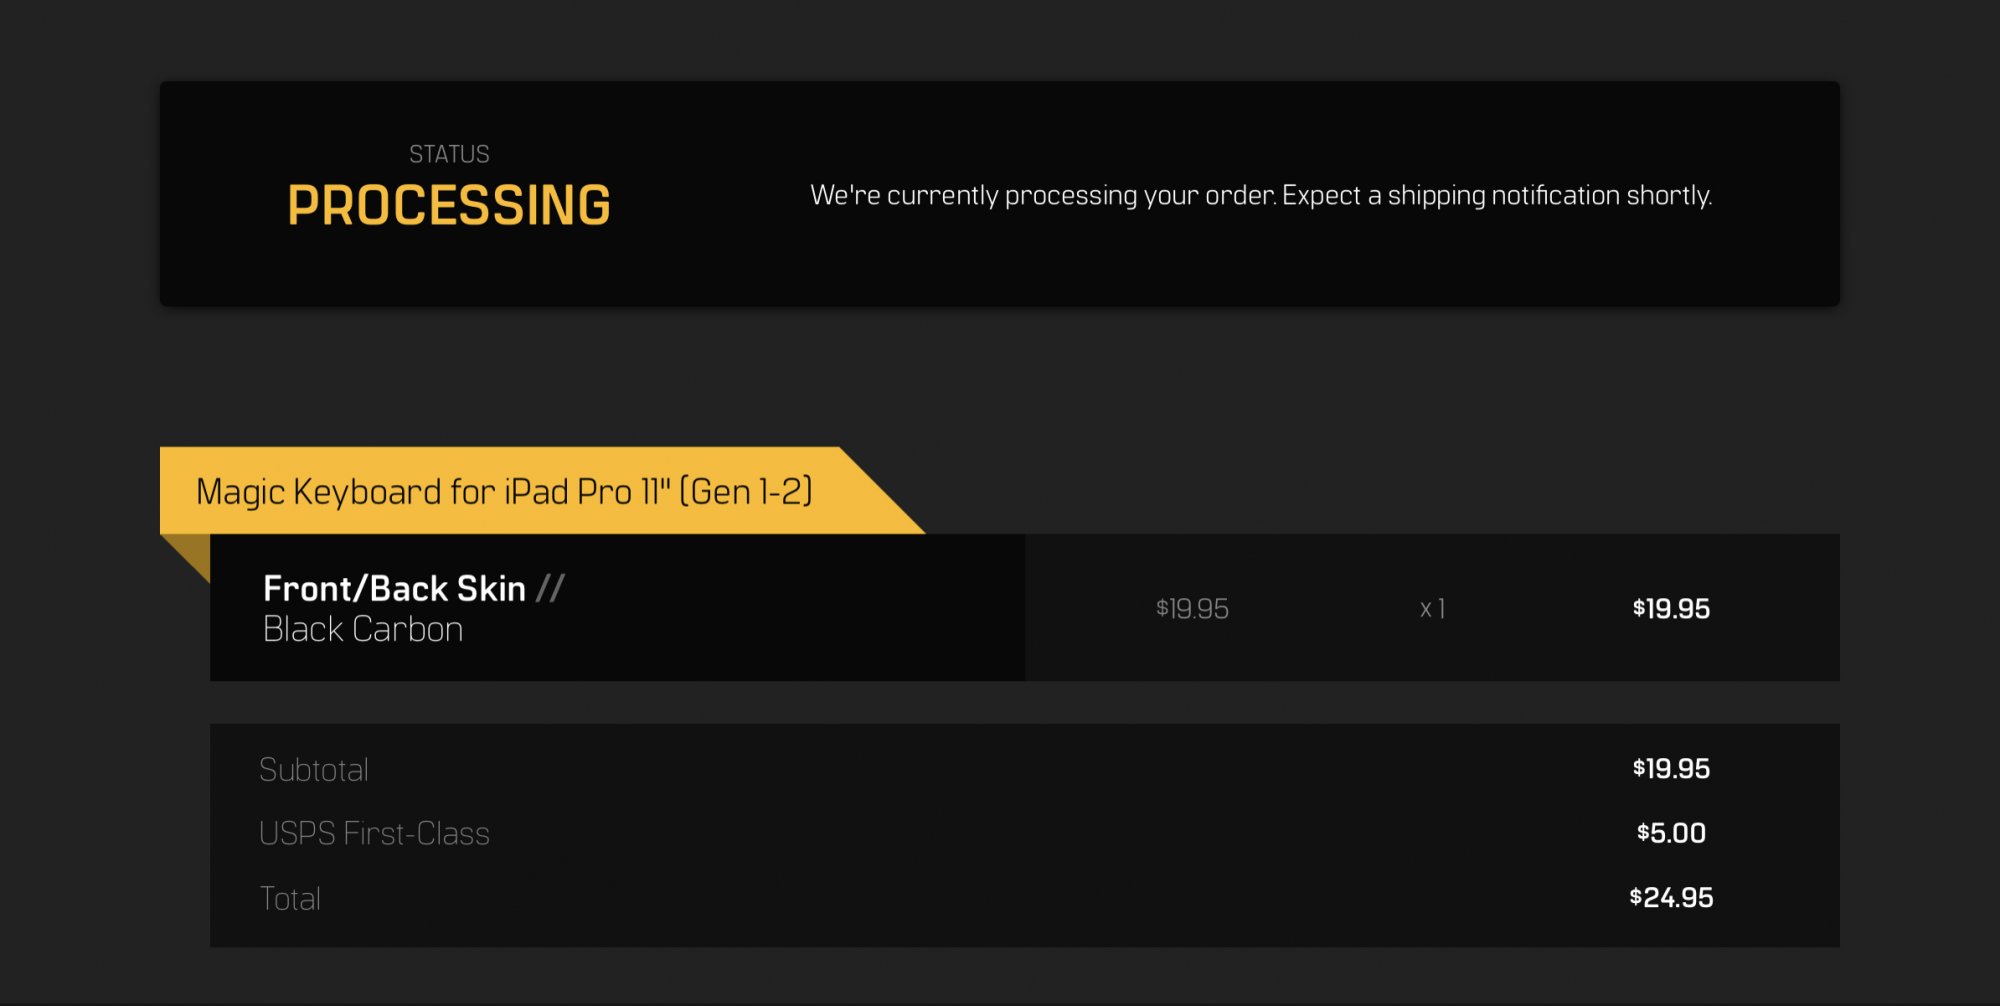Click the STATUS label
The height and width of the screenshot is (1006, 2000).
point(449,154)
